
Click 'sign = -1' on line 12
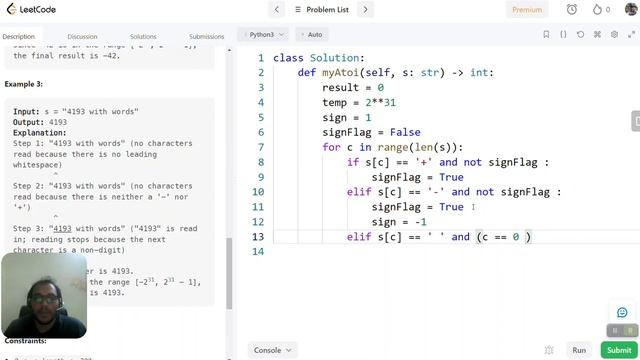click(399, 222)
